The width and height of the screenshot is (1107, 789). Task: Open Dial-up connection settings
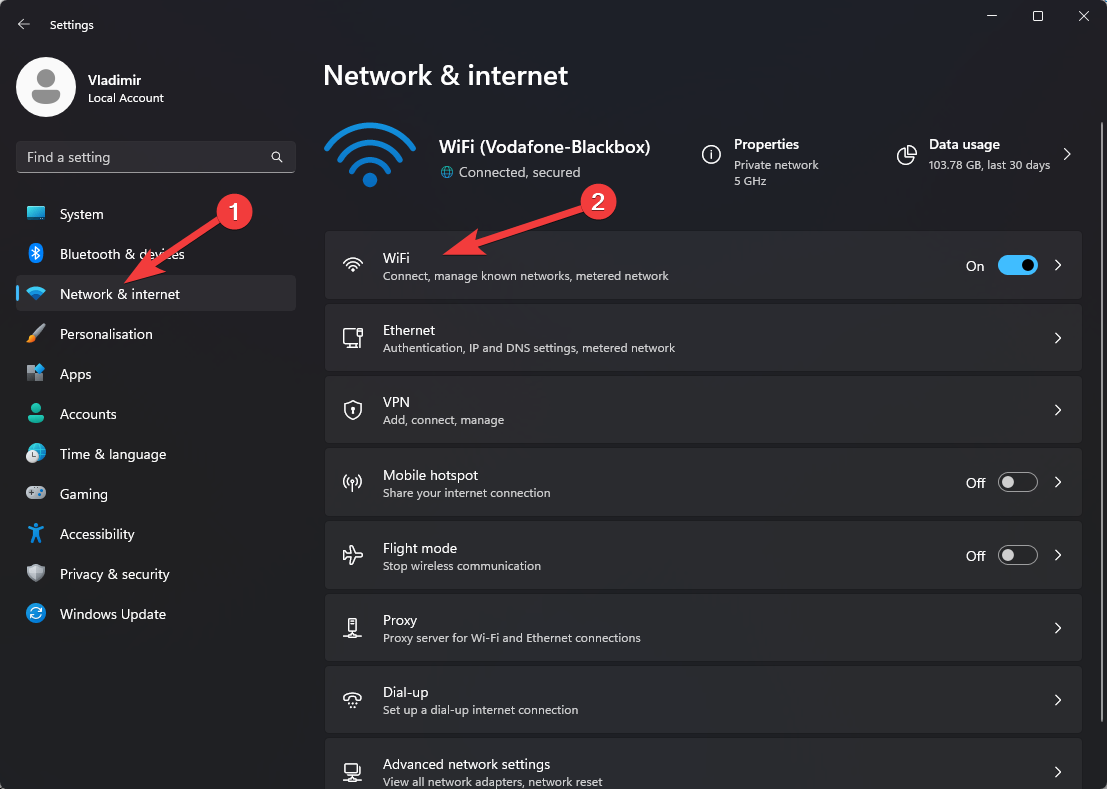click(405, 692)
